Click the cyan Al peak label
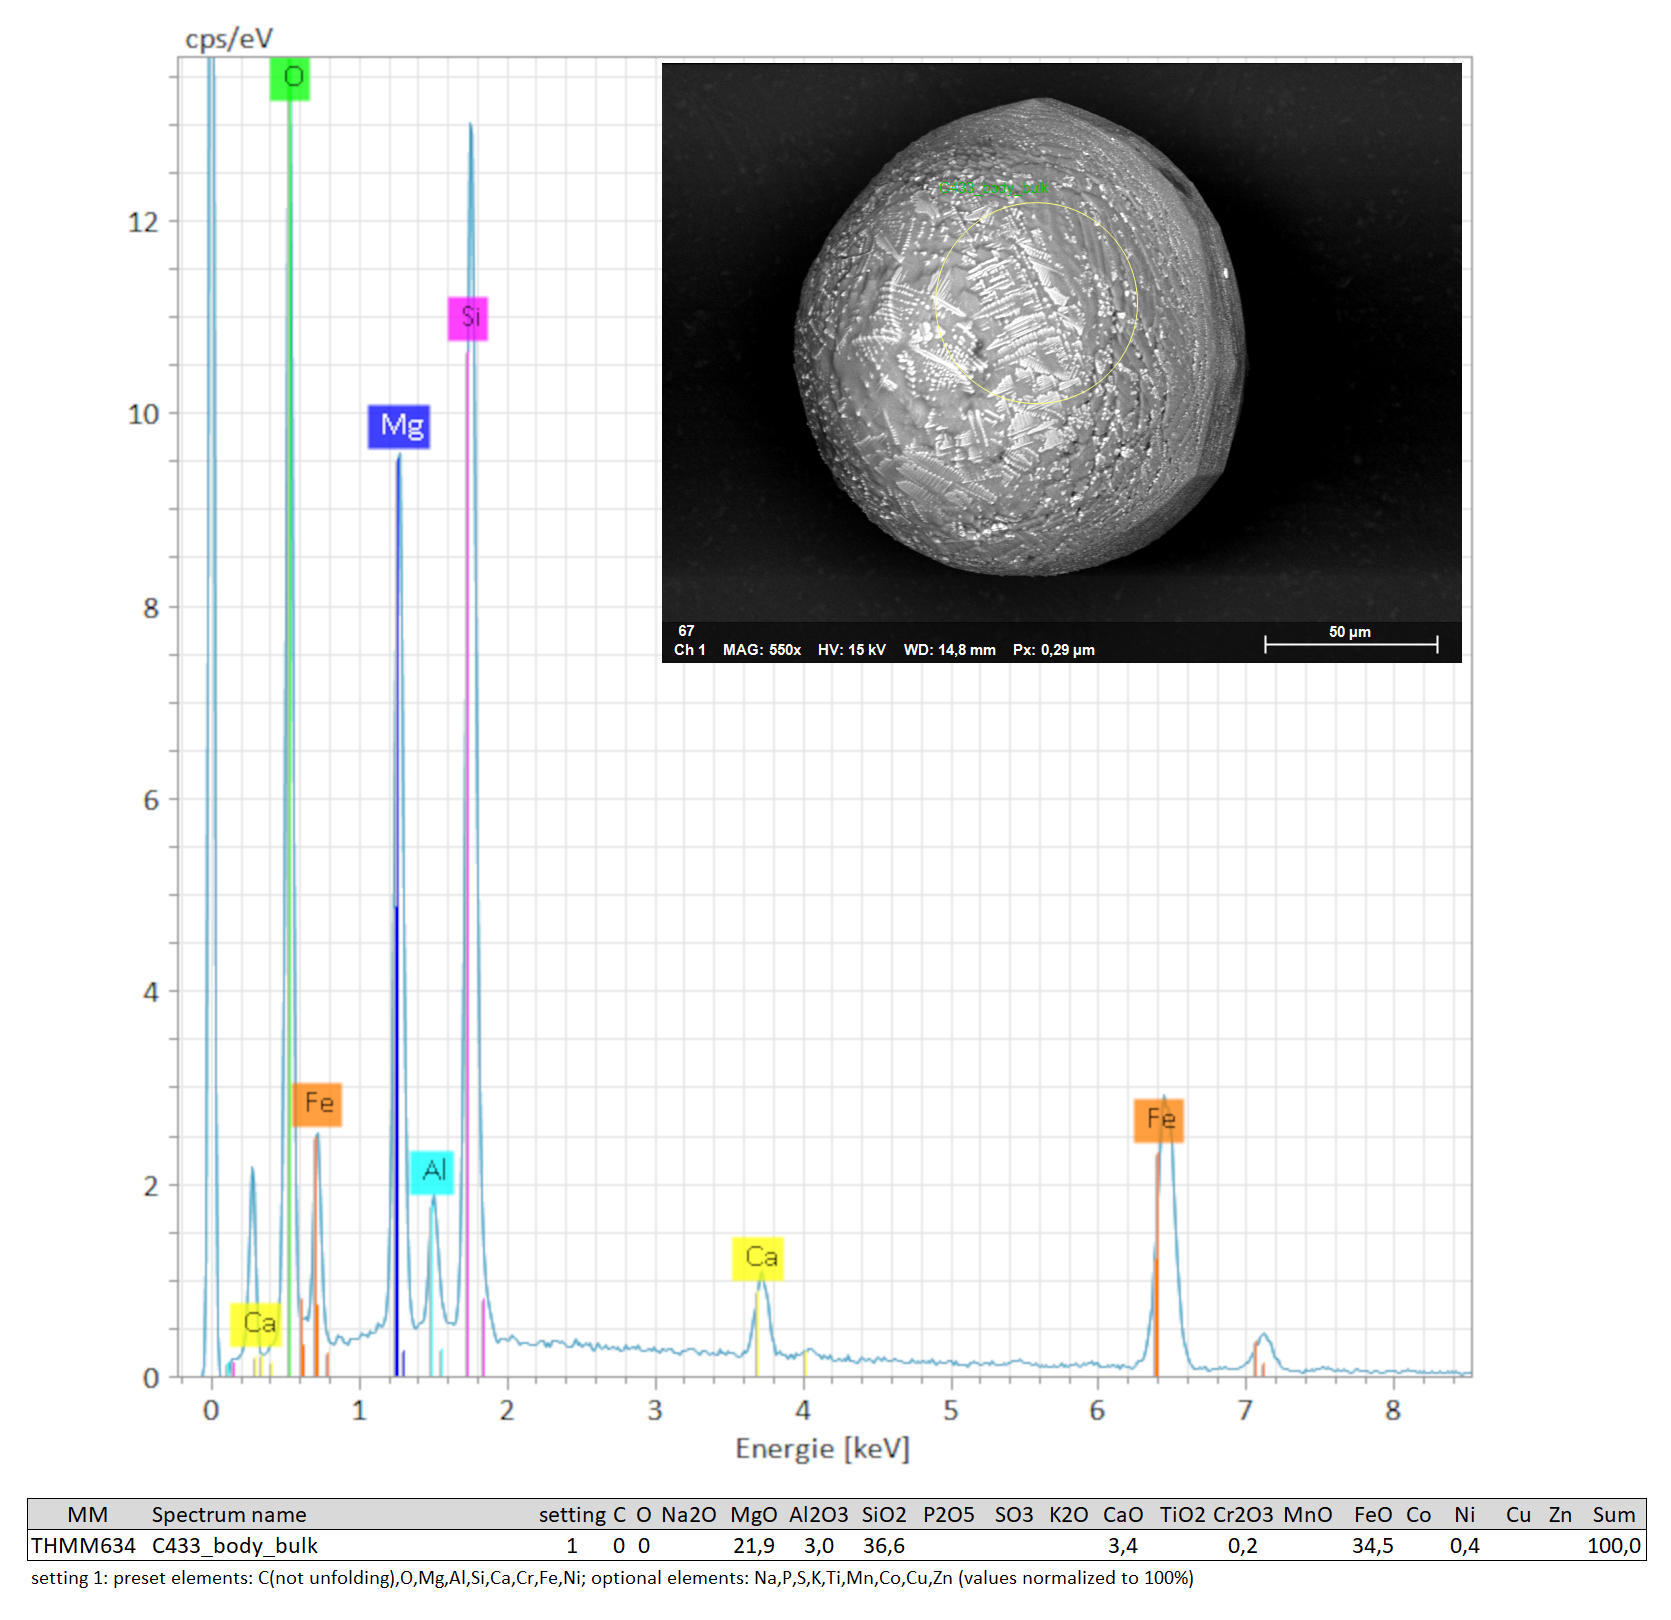Image resolution: width=1671 pixels, height=1620 pixels. [x=432, y=1171]
